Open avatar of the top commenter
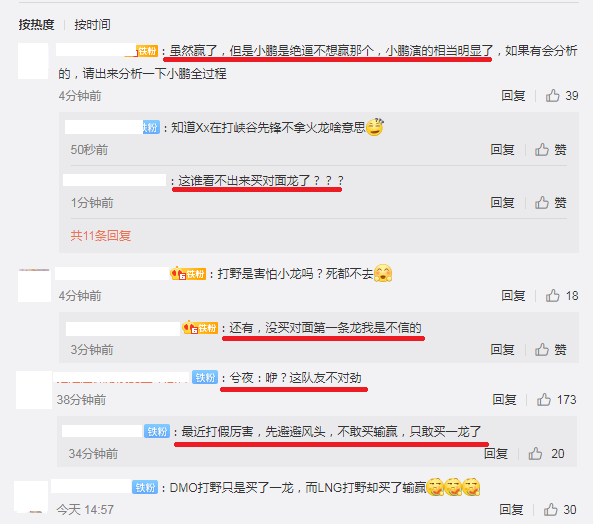The height and width of the screenshot is (524, 593). click(x=33, y=61)
